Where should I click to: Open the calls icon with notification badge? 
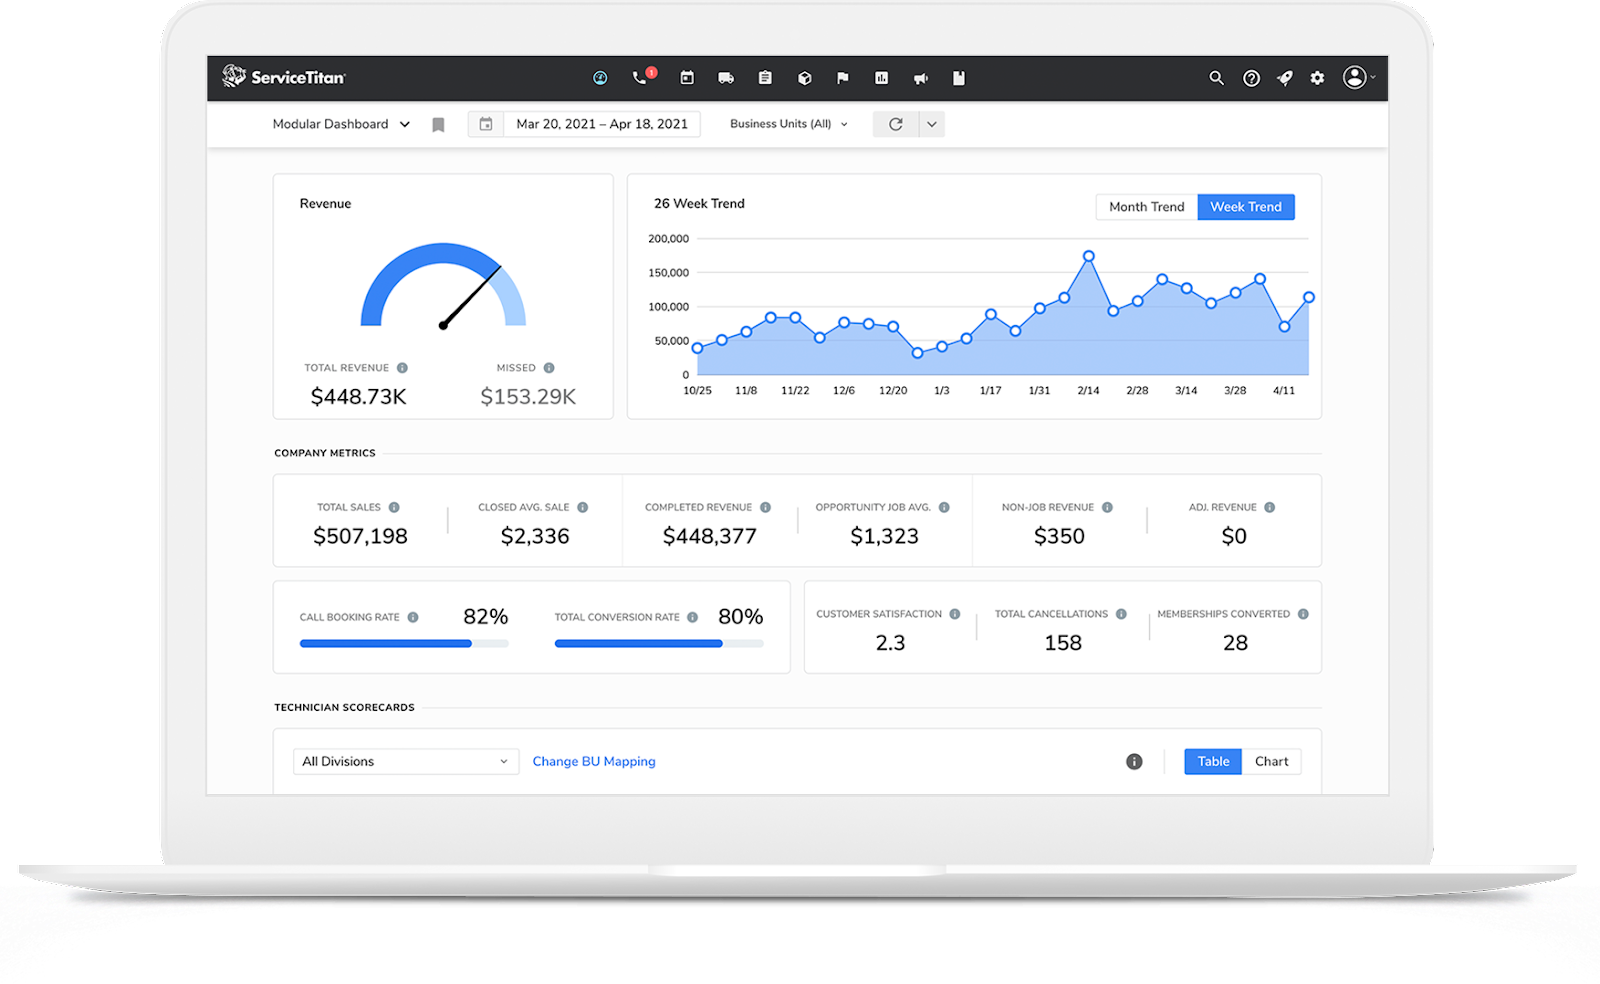click(x=641, y=77)
